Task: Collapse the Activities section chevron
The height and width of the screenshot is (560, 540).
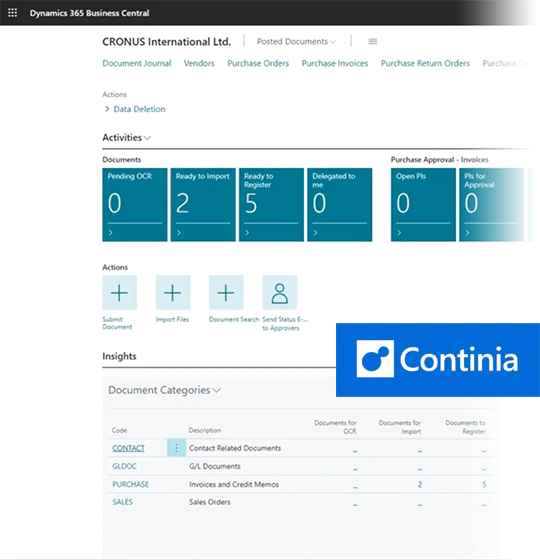Action: pyautogui.click(x=148, y=138)
